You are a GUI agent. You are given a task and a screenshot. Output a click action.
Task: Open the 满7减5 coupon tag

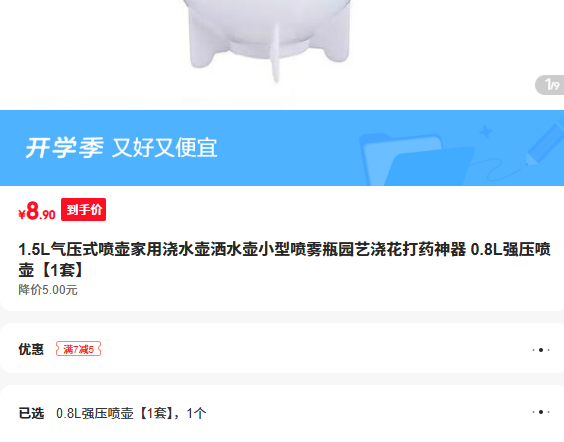click(x=78, y=349)
